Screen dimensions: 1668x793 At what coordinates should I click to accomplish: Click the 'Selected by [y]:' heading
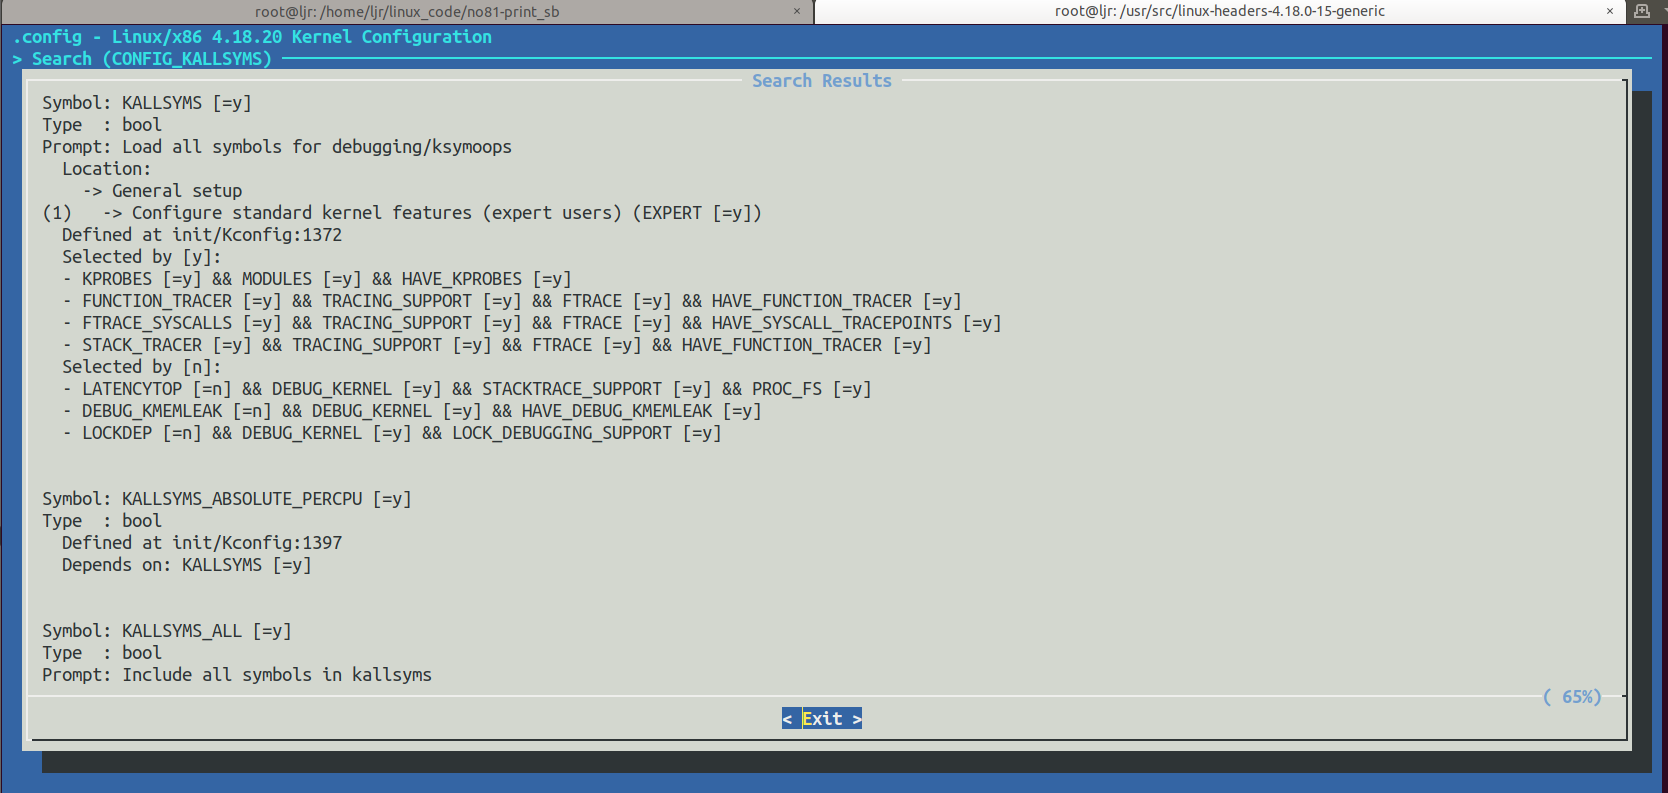(x=142, y=257)
